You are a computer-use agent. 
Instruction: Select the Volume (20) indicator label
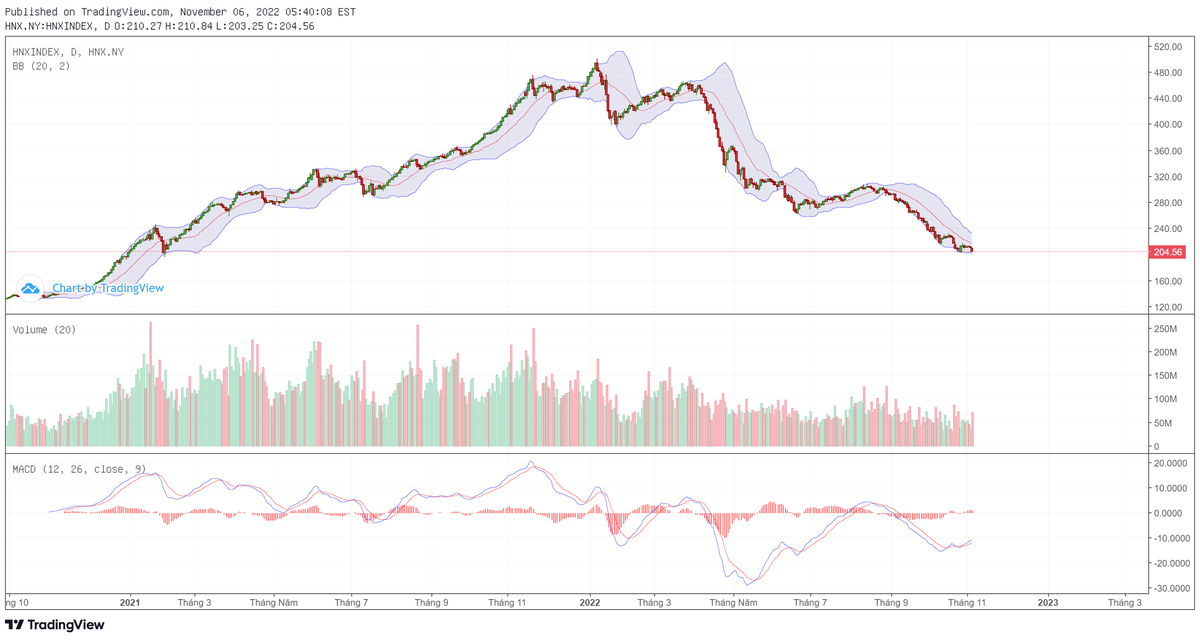click(44, 330)
